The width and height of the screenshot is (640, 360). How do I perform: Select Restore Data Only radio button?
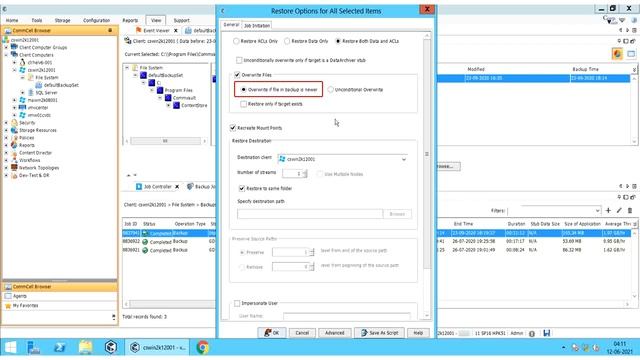[287, 41]
